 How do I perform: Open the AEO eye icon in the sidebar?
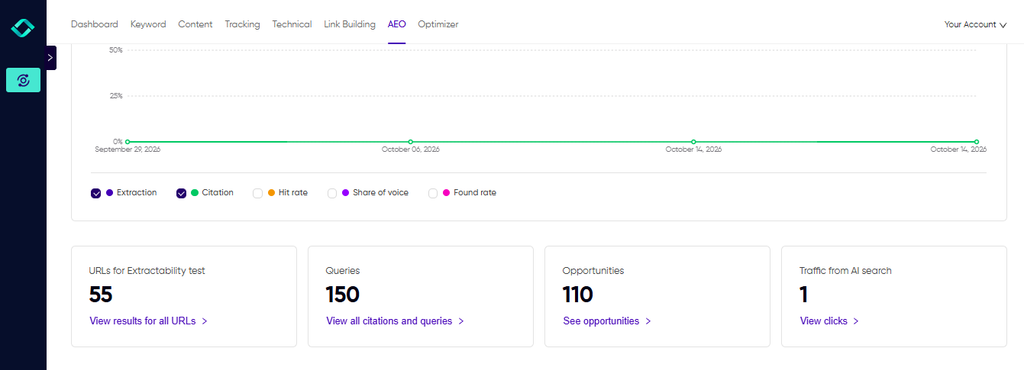[x=23, y=80]
